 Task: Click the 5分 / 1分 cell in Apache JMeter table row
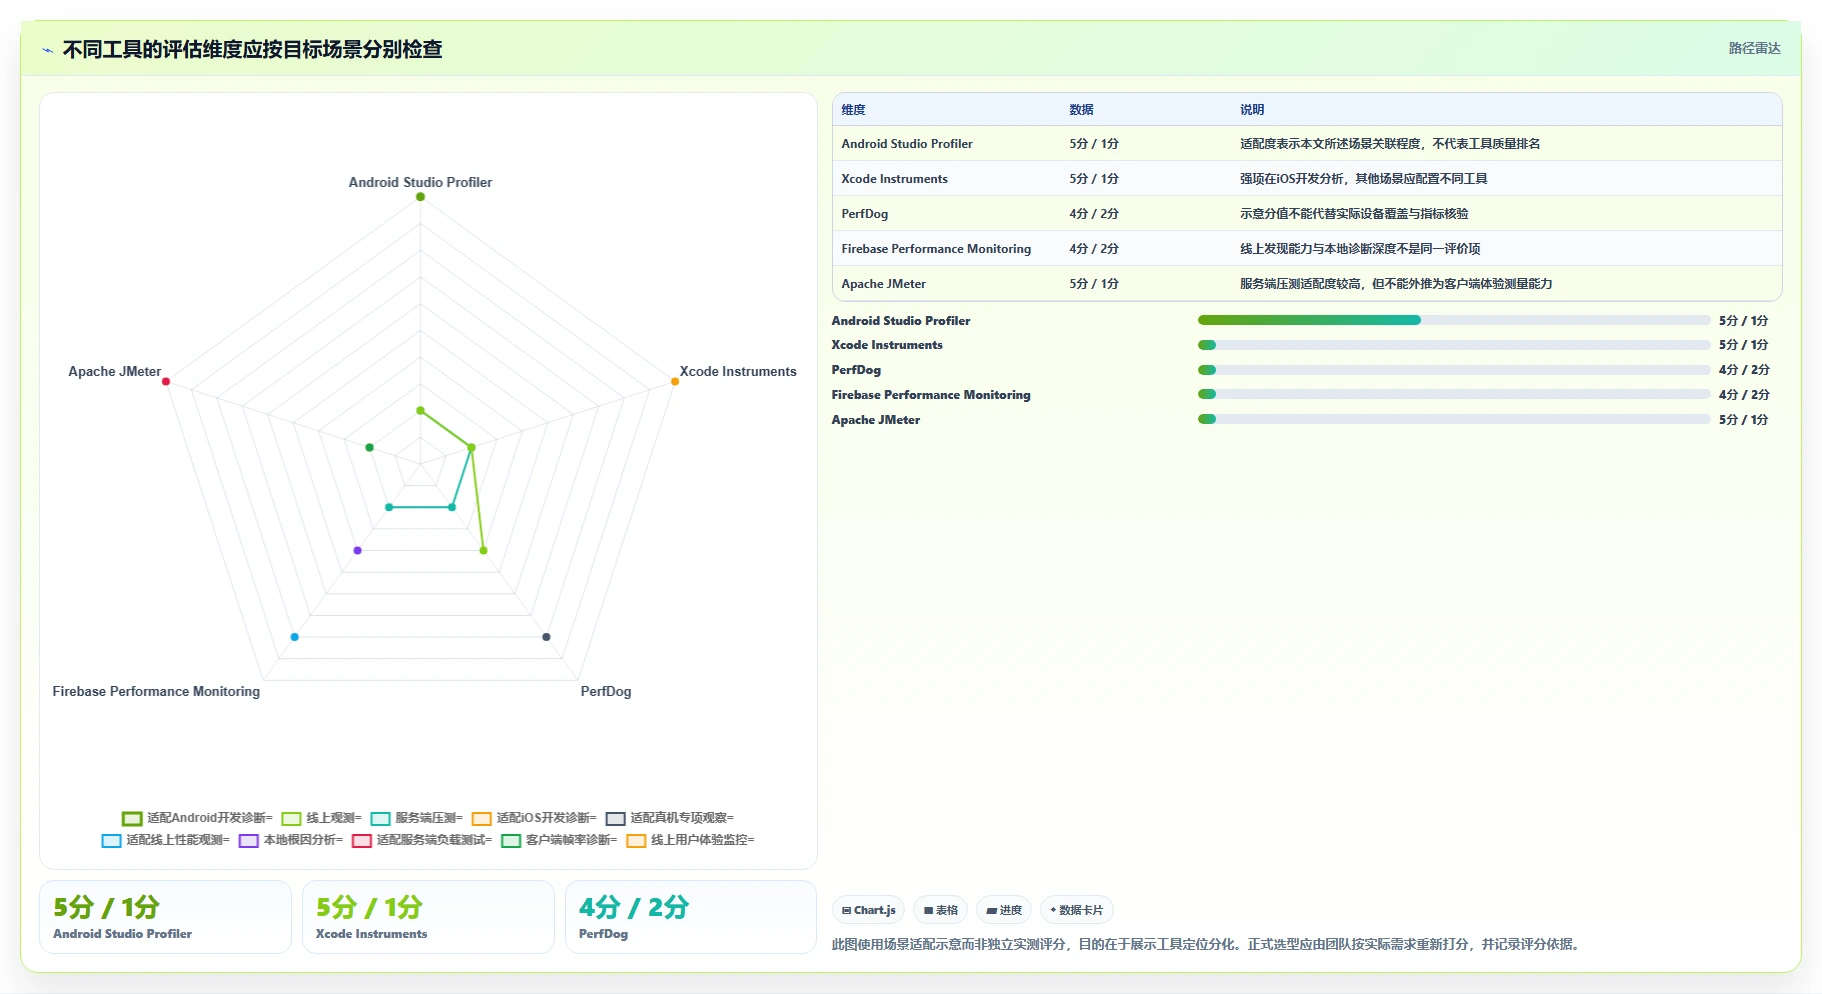click(1094, 284)
